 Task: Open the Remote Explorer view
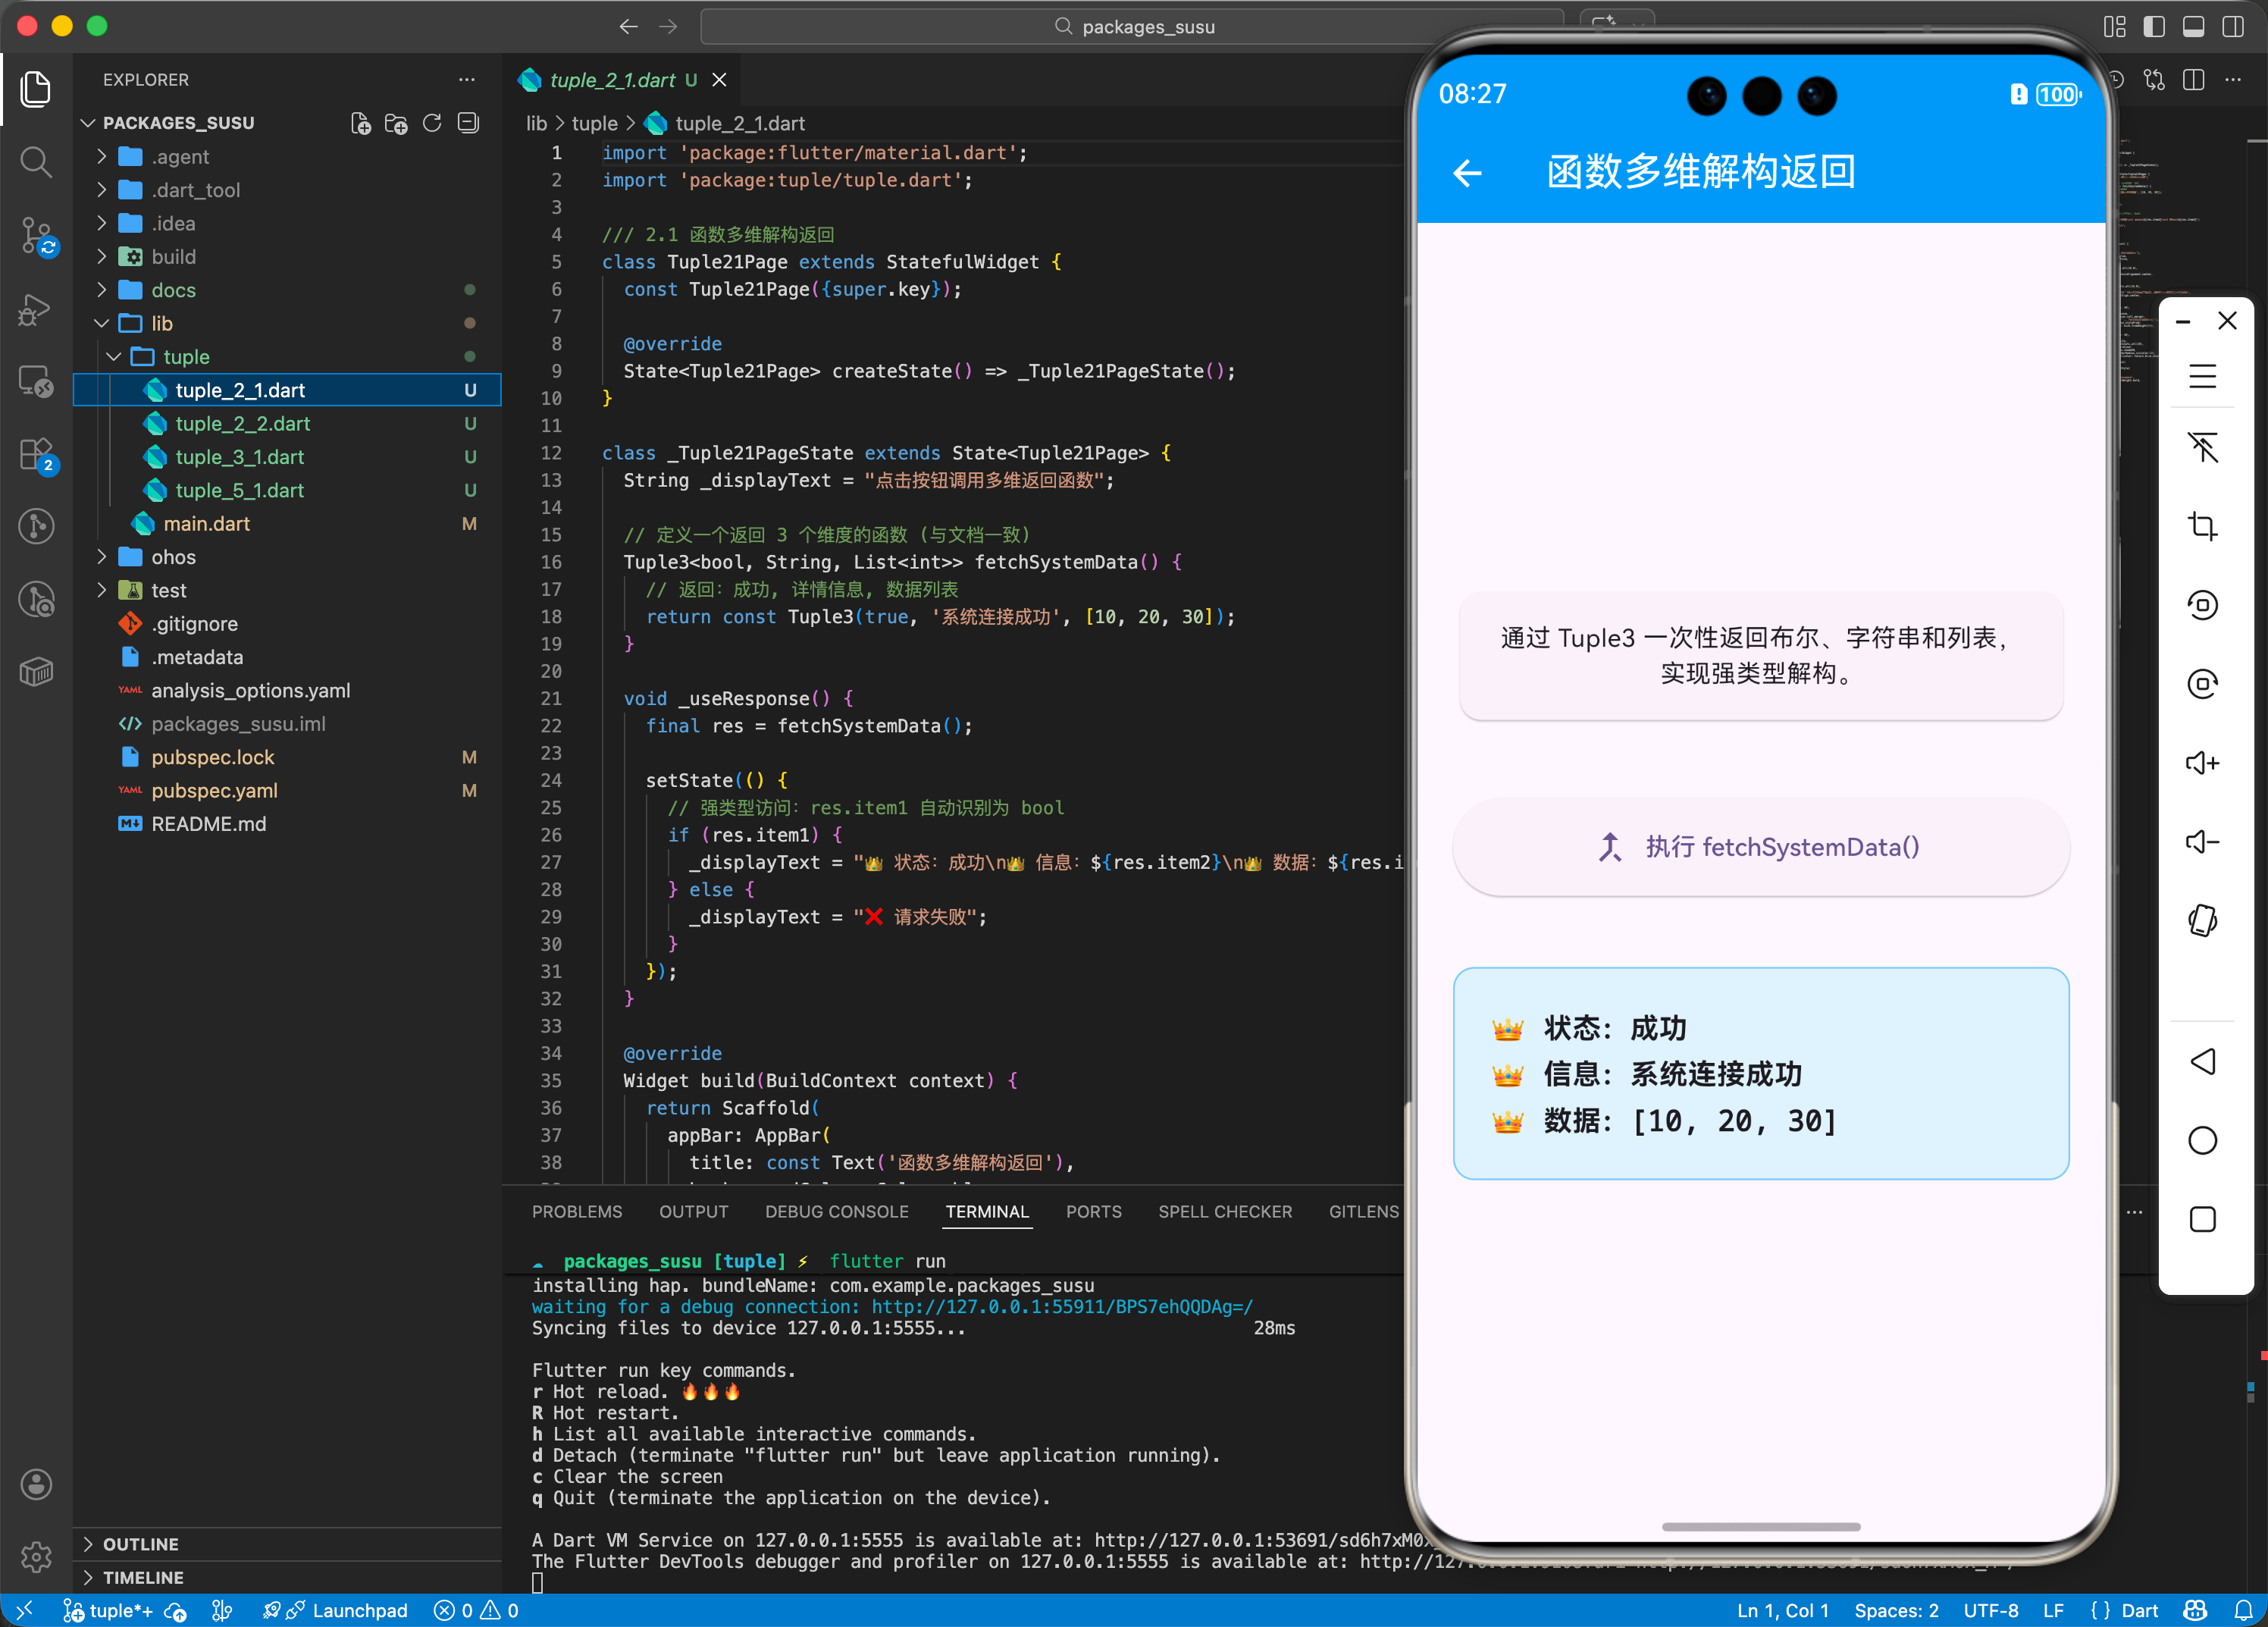click(36, 381)
